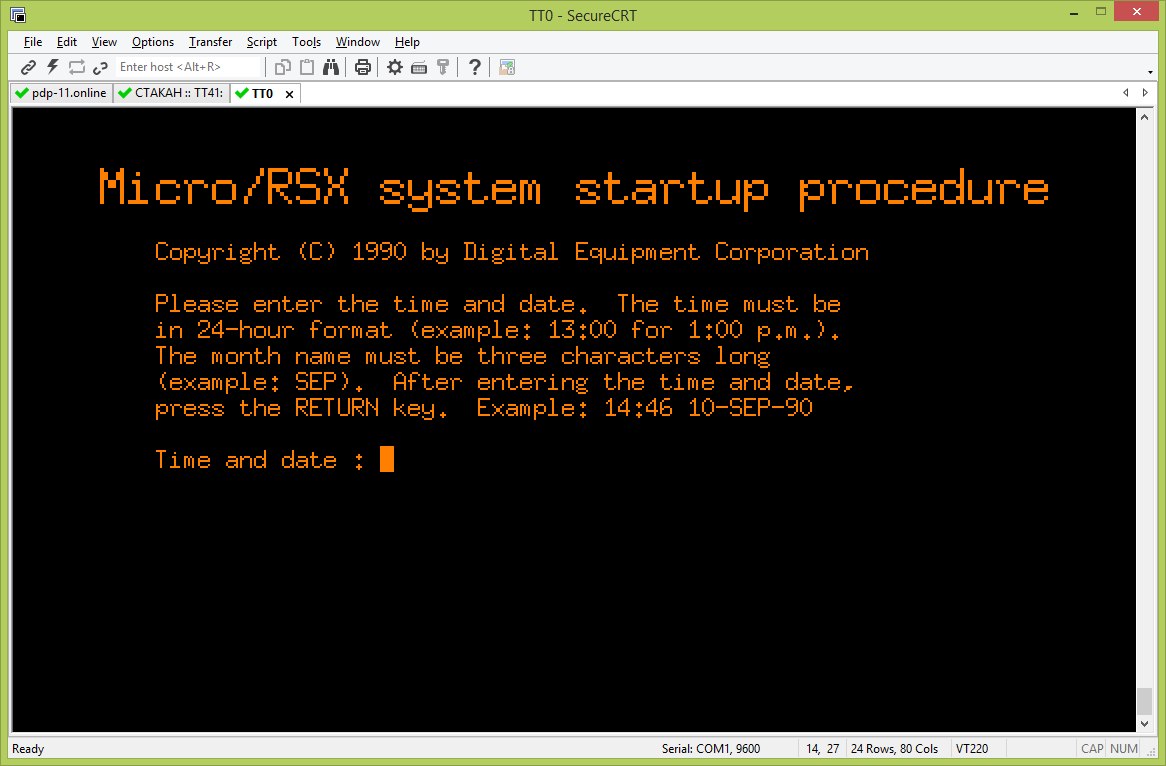Click the Help question mark icon
The image size is (1166, 766).
tap(475, 67)
